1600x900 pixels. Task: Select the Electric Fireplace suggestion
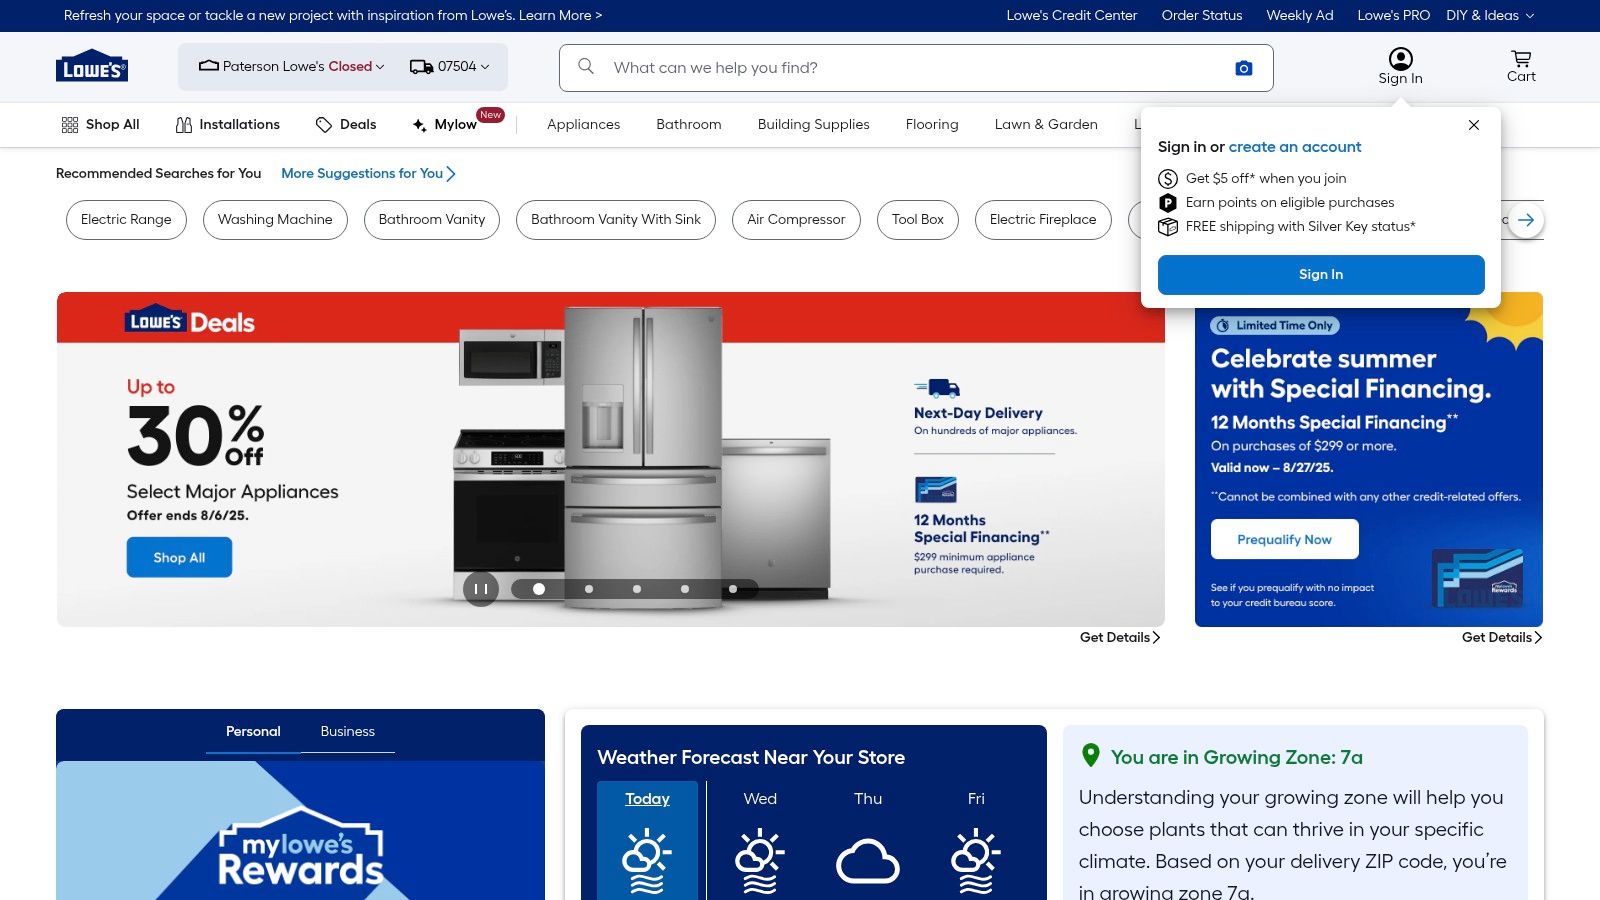click(x=1043, y=220)
